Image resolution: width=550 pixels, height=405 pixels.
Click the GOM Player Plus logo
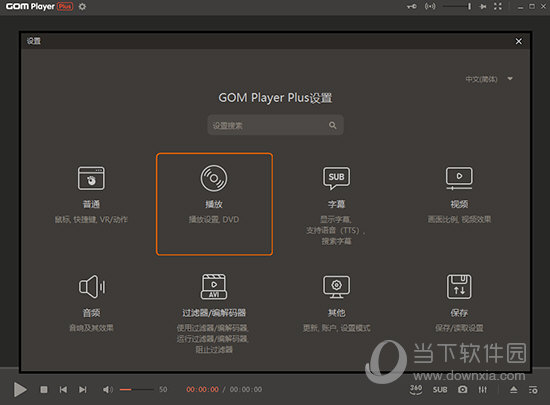[40, 7]
